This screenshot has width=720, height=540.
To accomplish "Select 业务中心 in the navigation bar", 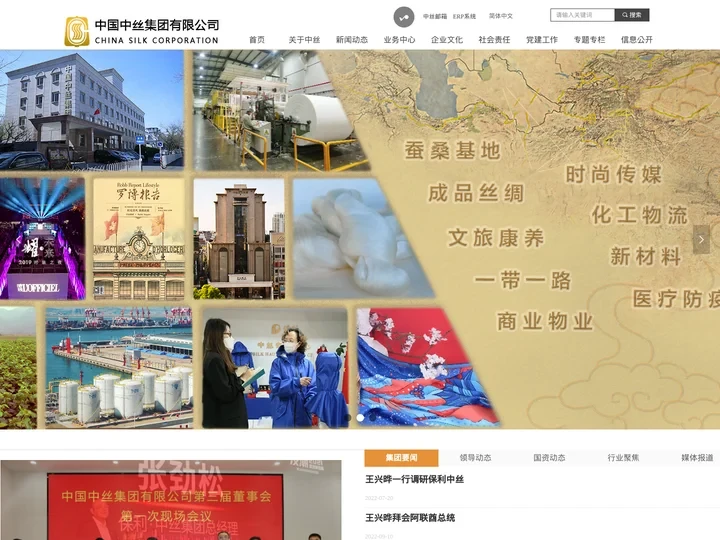I will click(399, 40).
